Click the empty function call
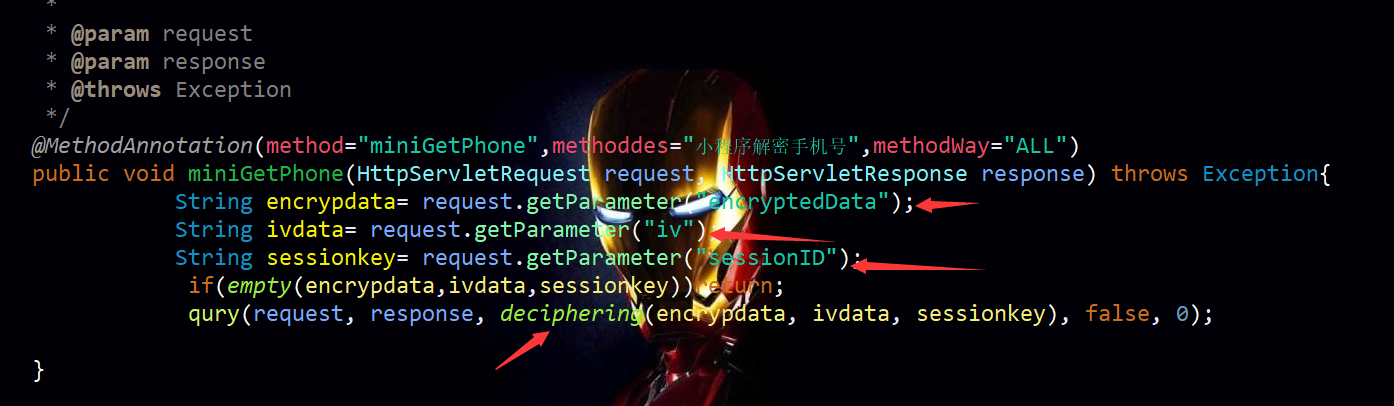 (259, 286)
